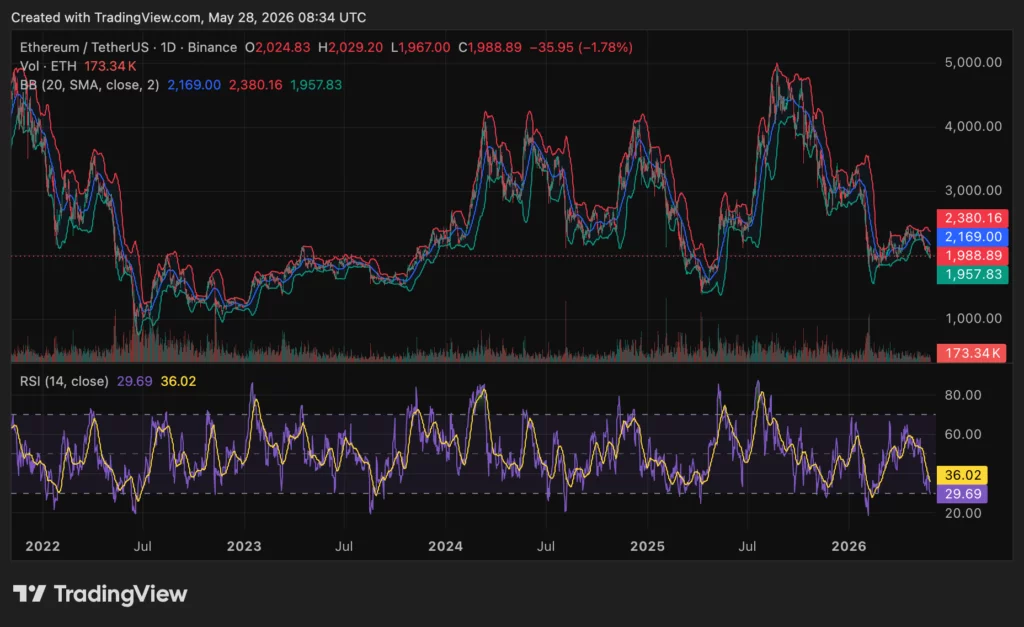The image size is (1024, 627).
Task: Click the RSI value 29.69 in legend
Action: (135, 381)
